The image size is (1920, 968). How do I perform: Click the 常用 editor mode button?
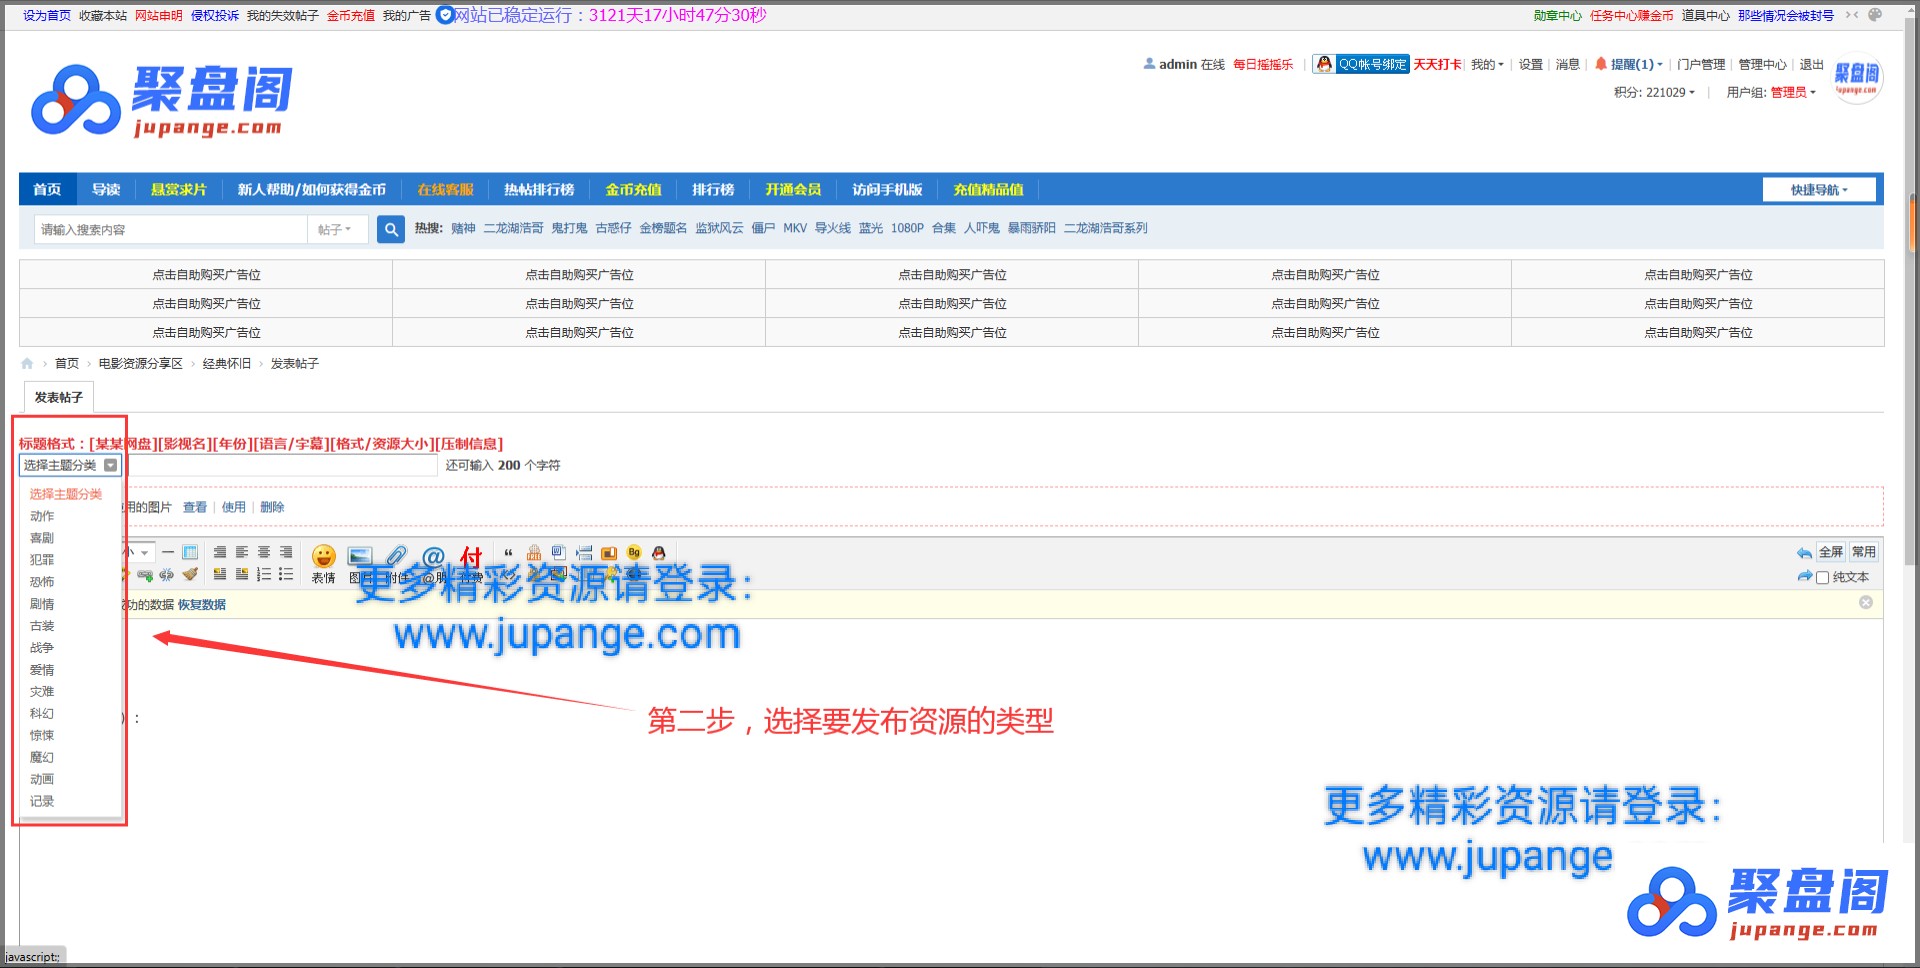1864,552
